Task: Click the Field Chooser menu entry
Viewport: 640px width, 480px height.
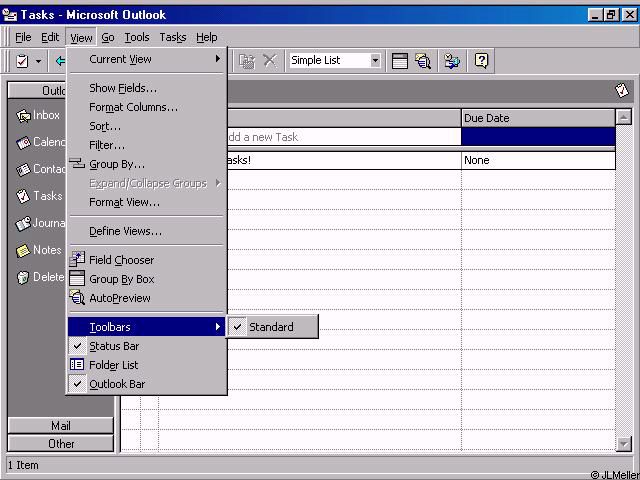Action: pos(121,260)
